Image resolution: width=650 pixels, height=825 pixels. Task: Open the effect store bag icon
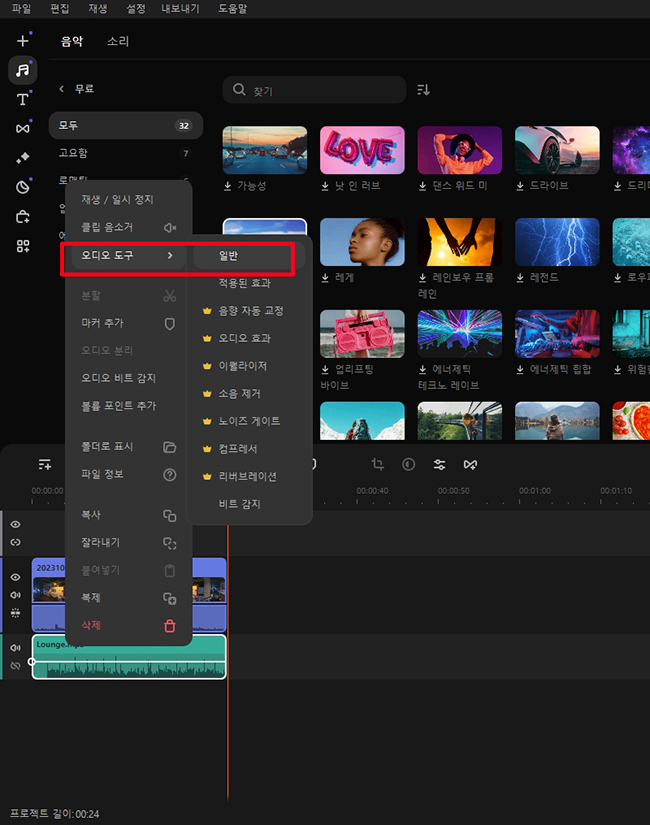tap(23, 216)
